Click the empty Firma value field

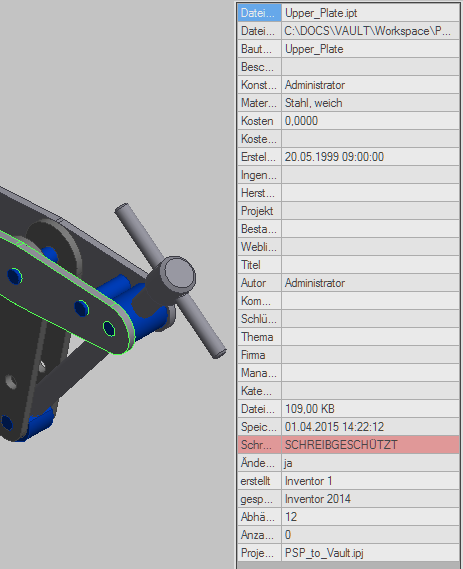click(370, 355)
